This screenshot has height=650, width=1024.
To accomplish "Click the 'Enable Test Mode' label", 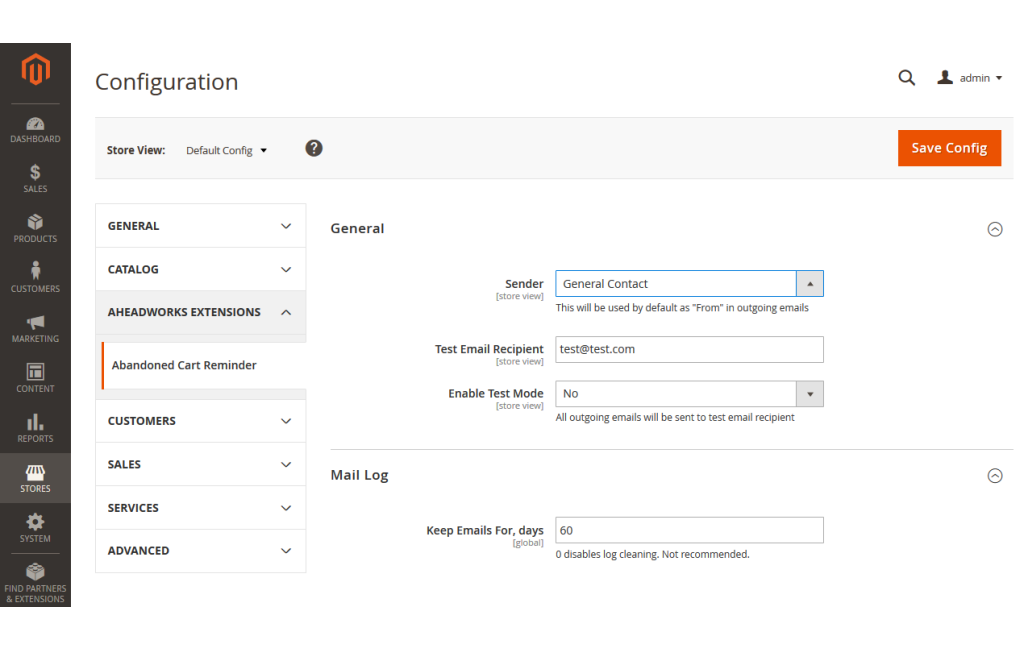I will (496, 393).
